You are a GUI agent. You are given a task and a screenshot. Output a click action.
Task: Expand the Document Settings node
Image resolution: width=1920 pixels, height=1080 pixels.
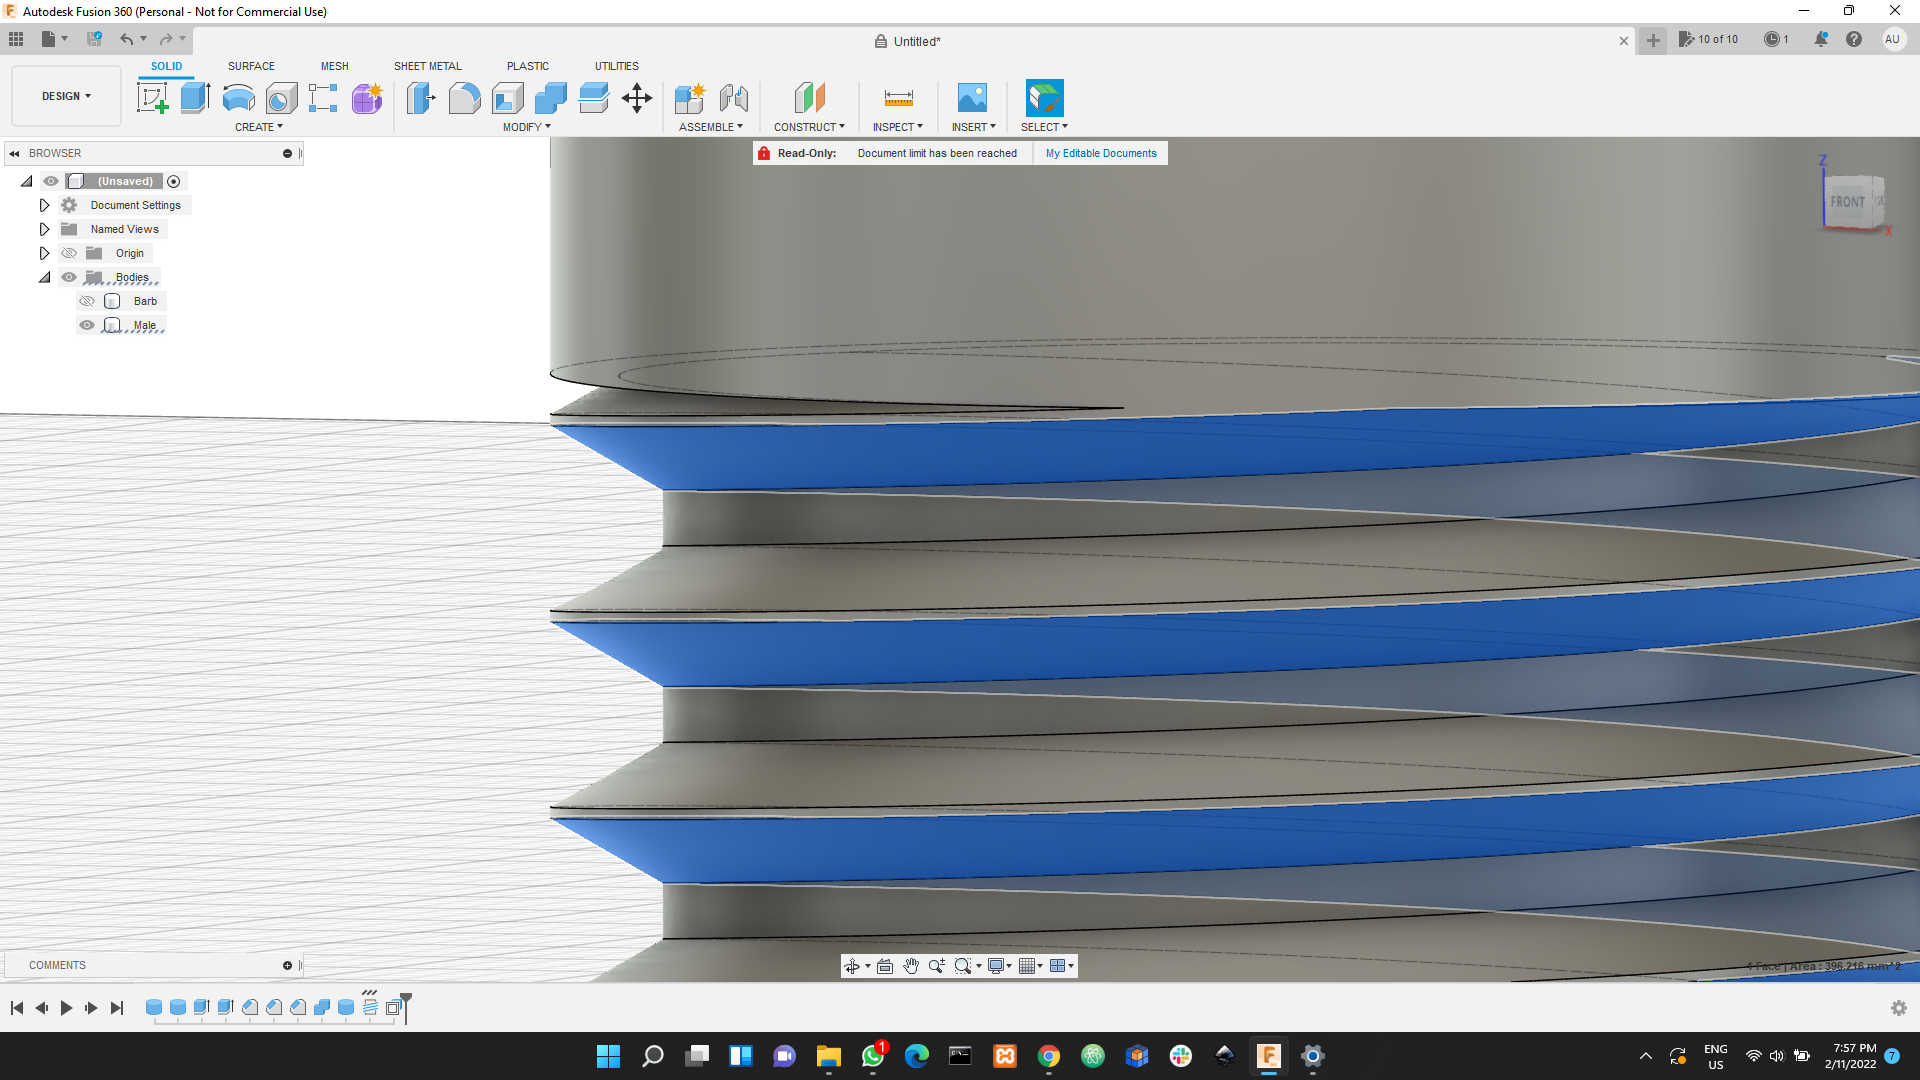tap(44, 204)
